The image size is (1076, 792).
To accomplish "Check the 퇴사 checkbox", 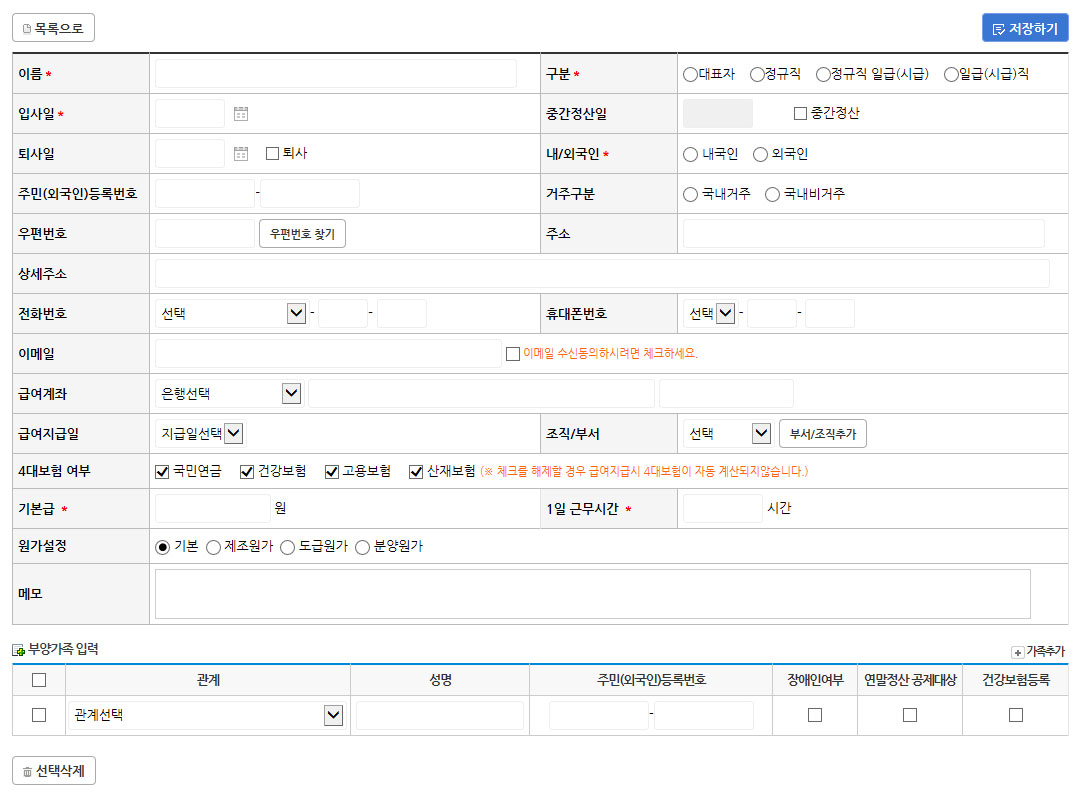I will (272, 153).
